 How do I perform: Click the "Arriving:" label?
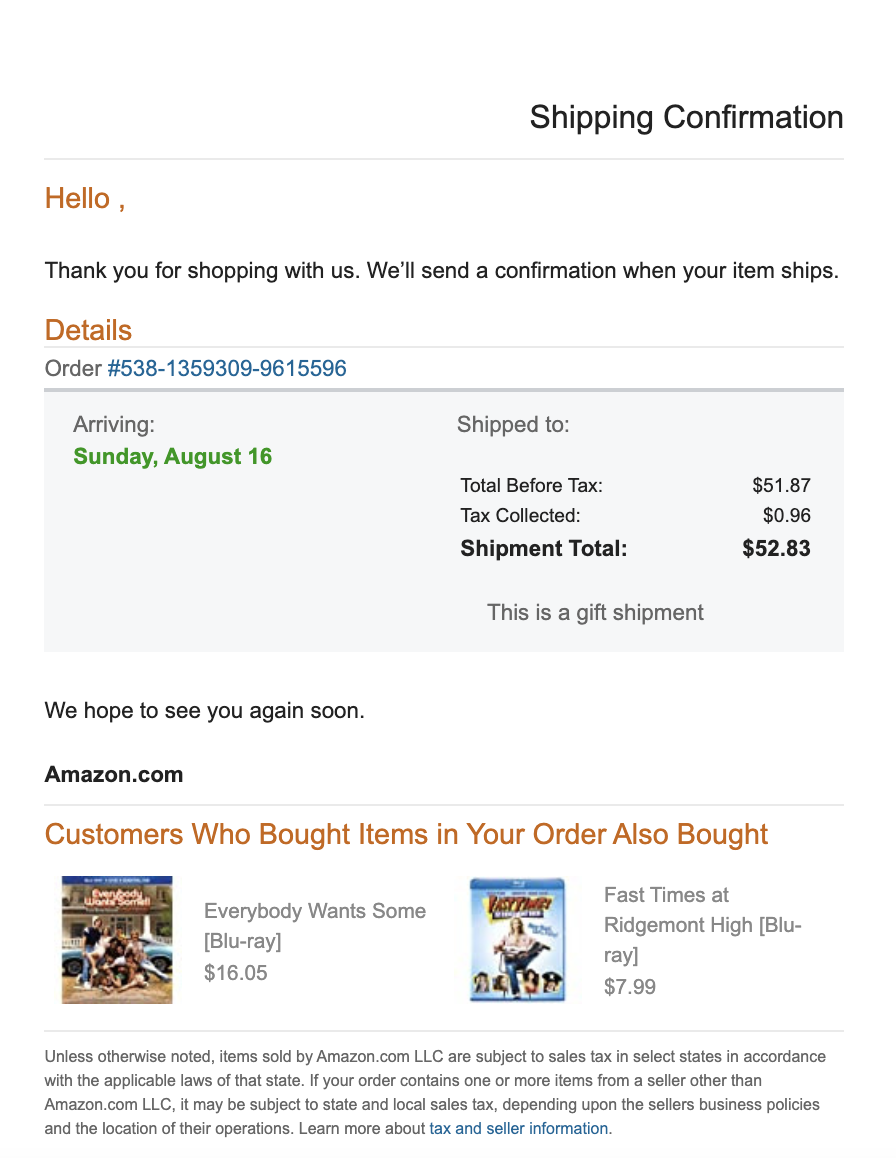(114, 425)
